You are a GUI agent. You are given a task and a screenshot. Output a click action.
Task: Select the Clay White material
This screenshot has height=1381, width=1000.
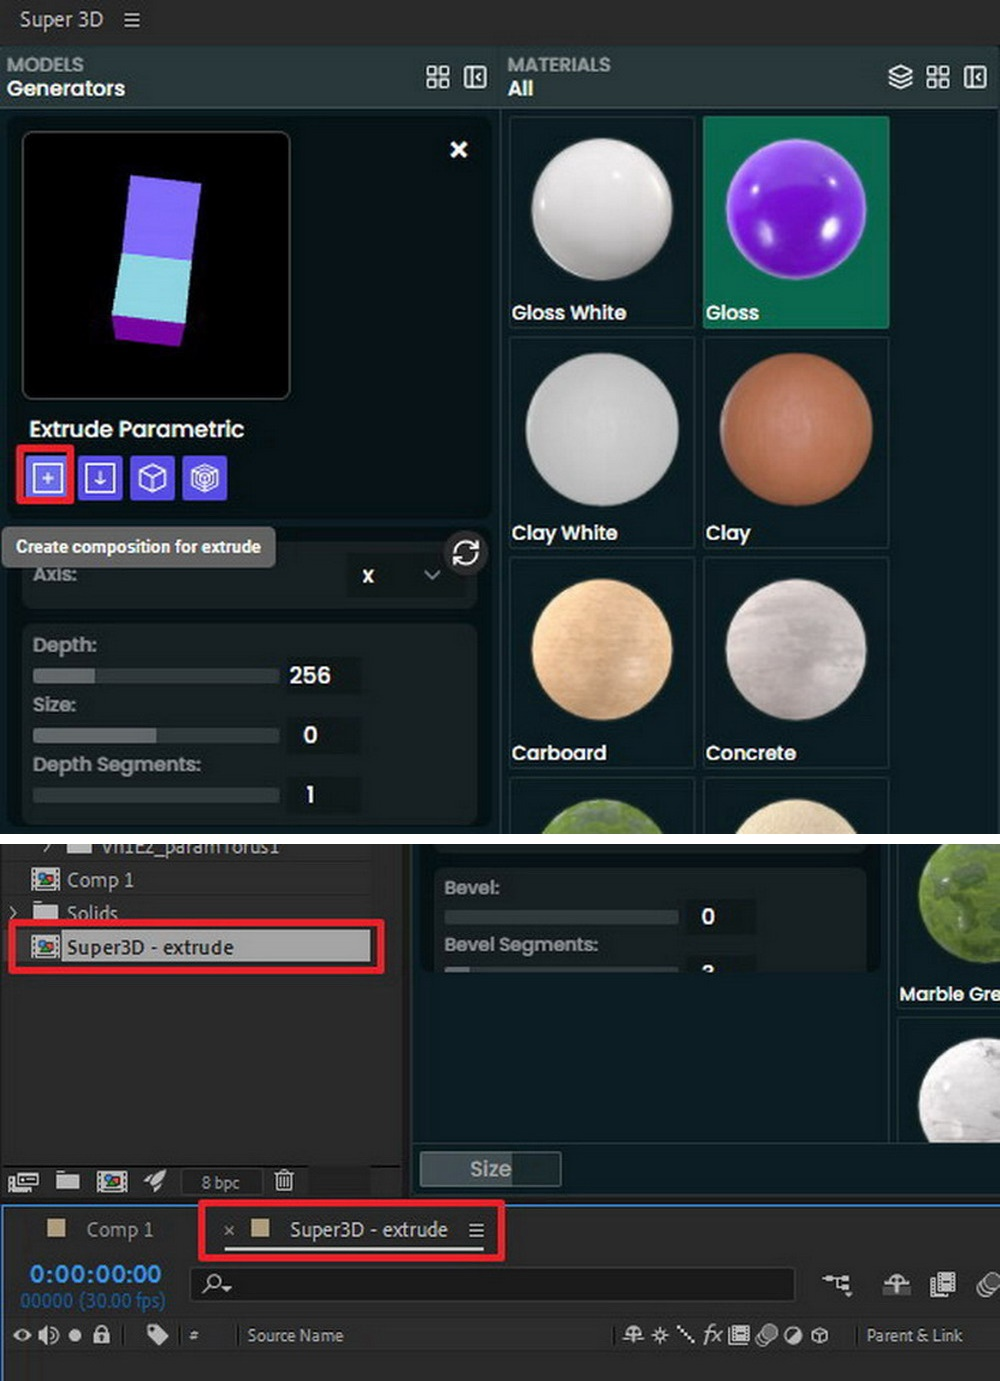pyautogui.click(x=602, y=442)
